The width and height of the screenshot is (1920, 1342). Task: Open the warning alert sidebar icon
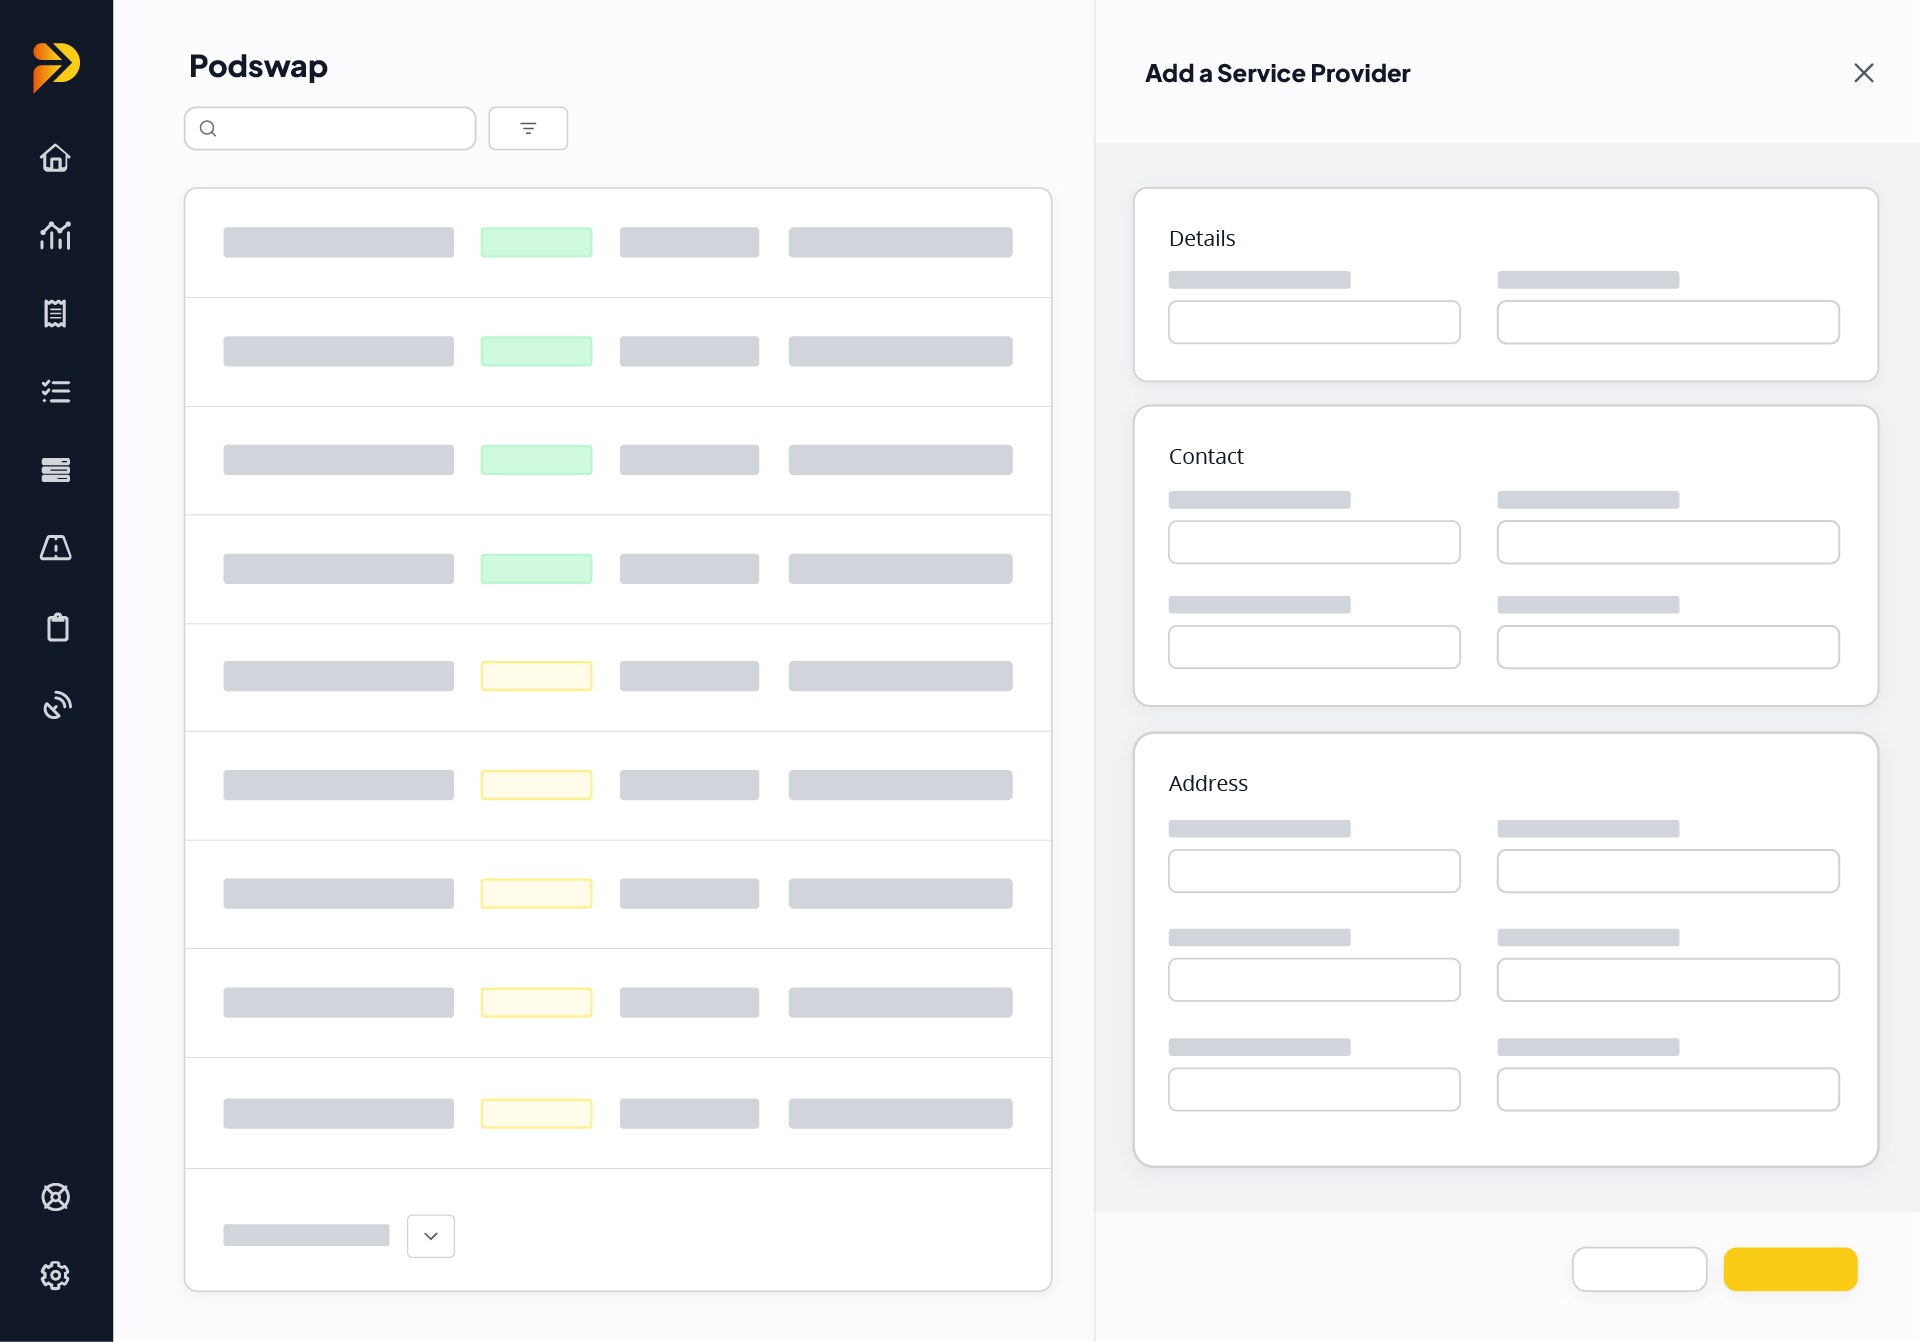(55, 548)
